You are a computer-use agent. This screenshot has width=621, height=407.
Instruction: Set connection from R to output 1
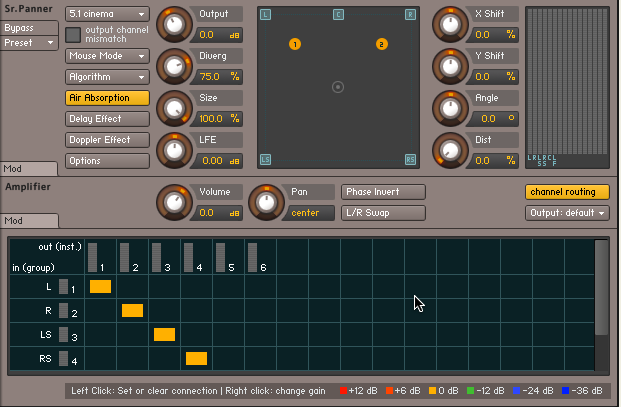[x=101, y=310]
